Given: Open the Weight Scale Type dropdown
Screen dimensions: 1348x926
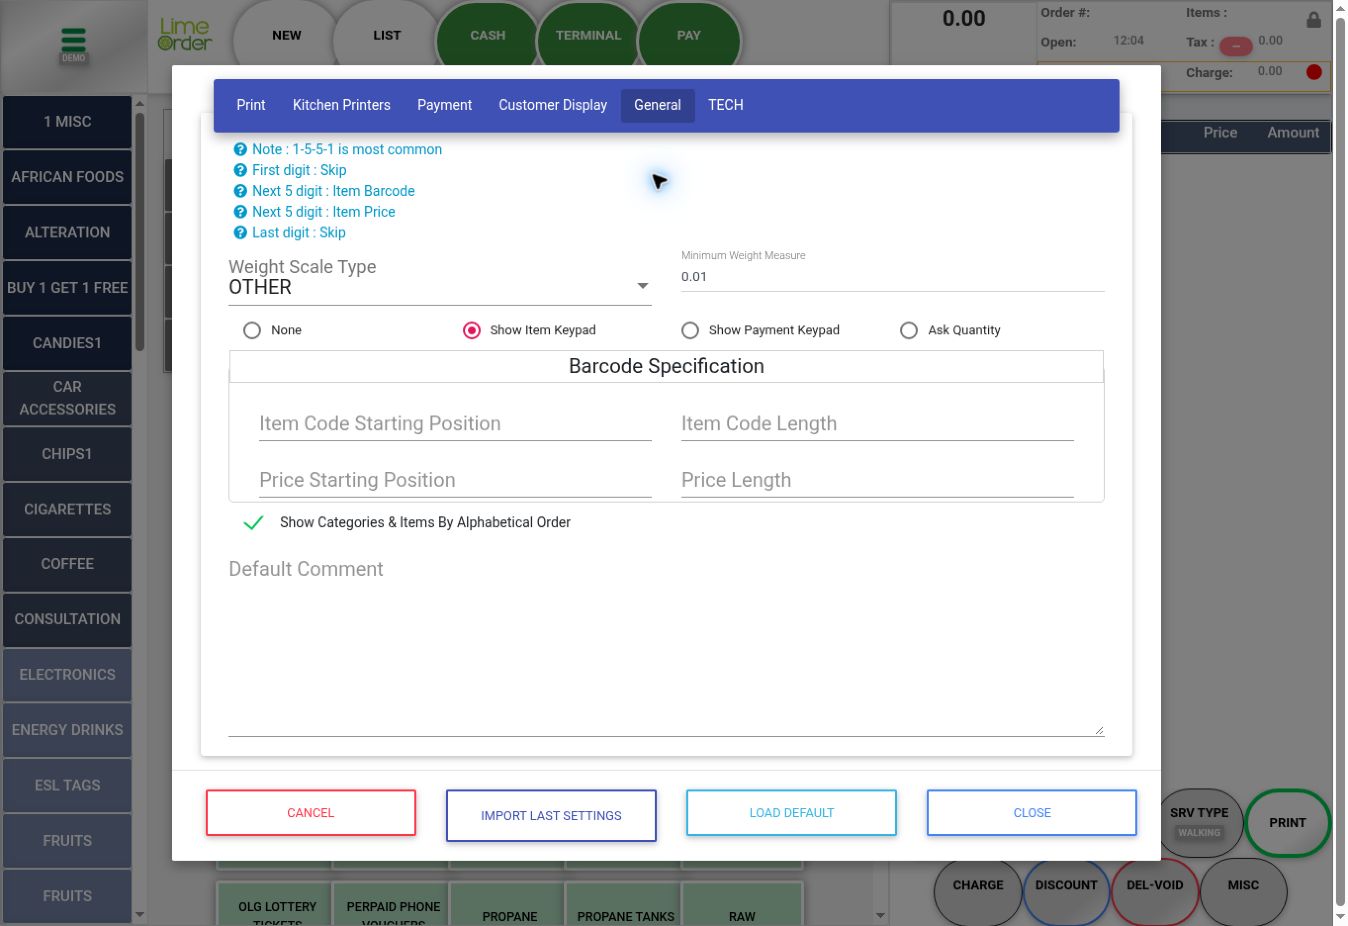Looking at the screenshot, I should (440, 287).
